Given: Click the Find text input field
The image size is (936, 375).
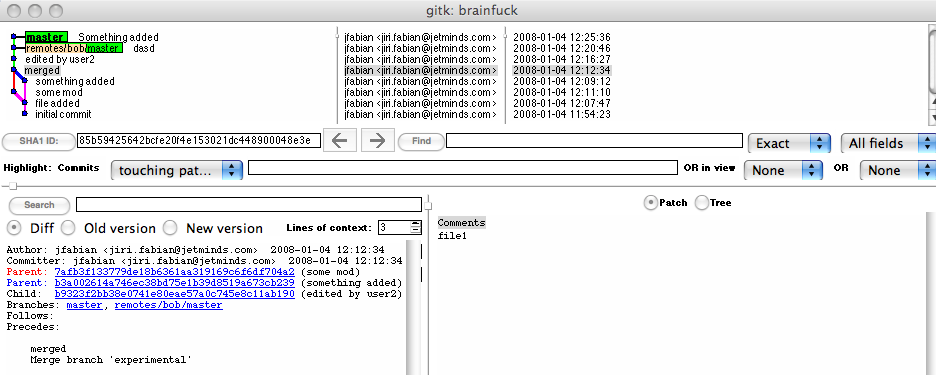Looking at the screenshot, I should (595, 141).
